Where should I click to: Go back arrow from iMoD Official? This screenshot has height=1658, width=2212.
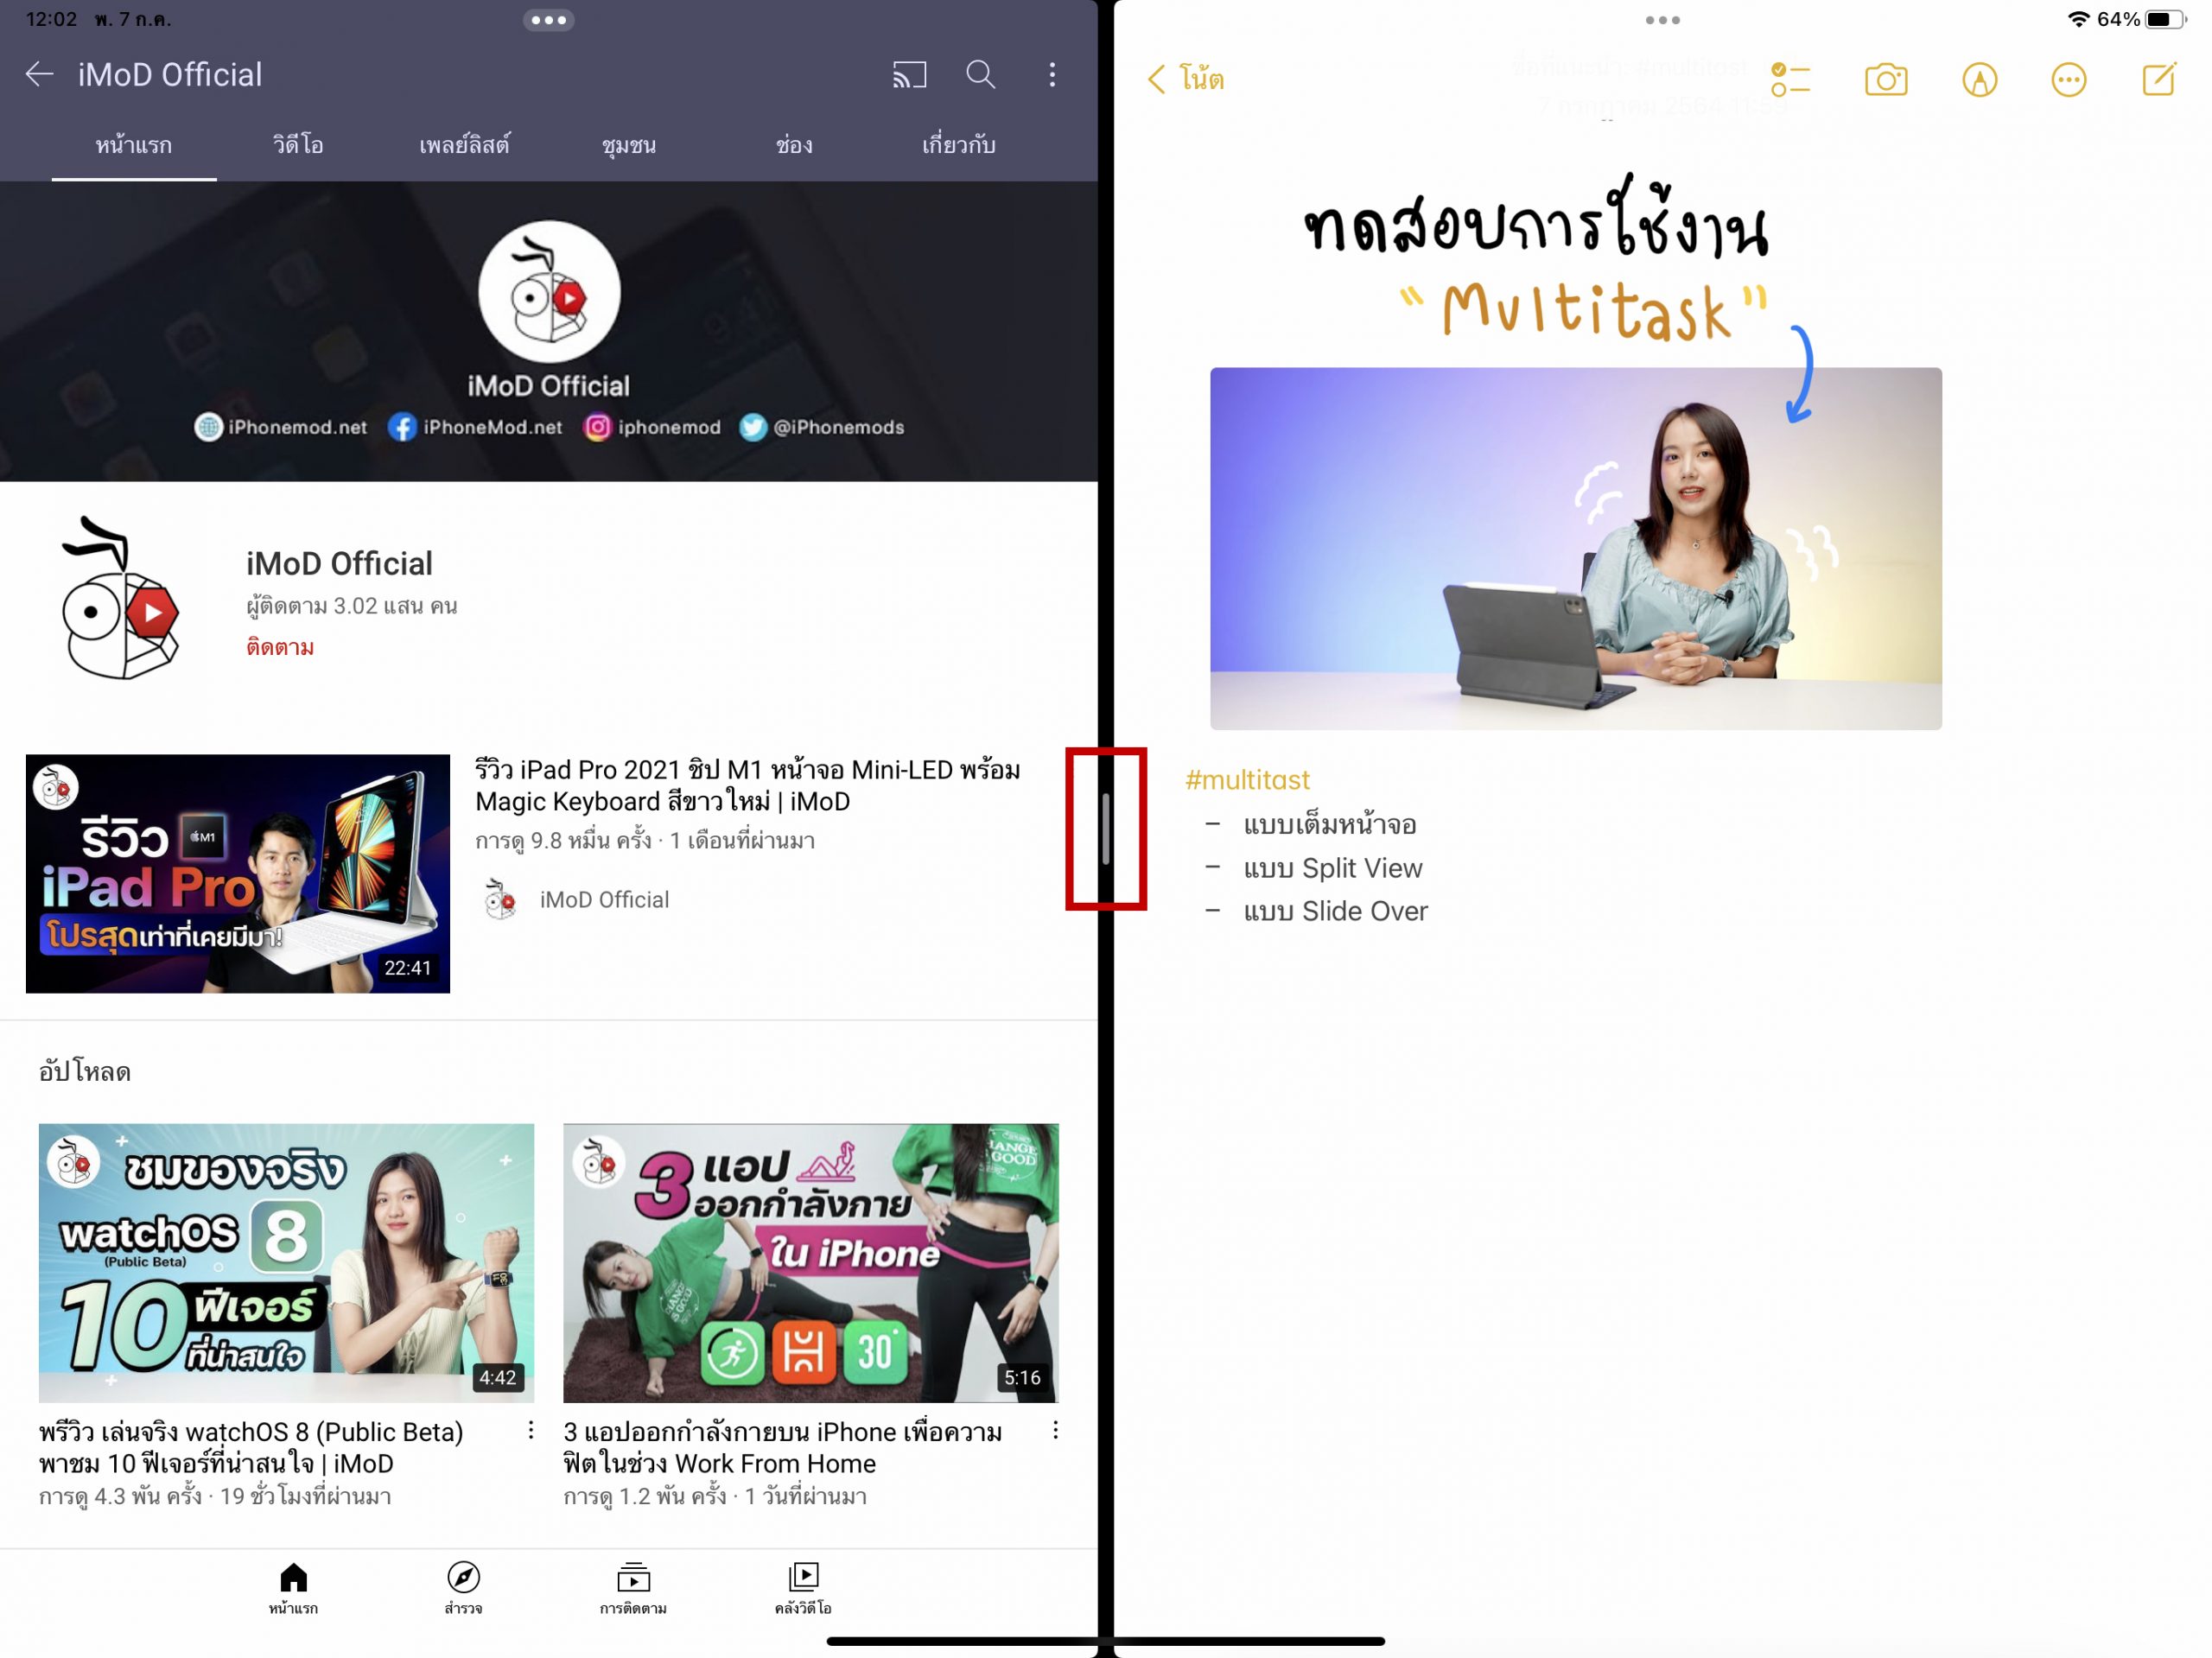(x=39, y=74)
